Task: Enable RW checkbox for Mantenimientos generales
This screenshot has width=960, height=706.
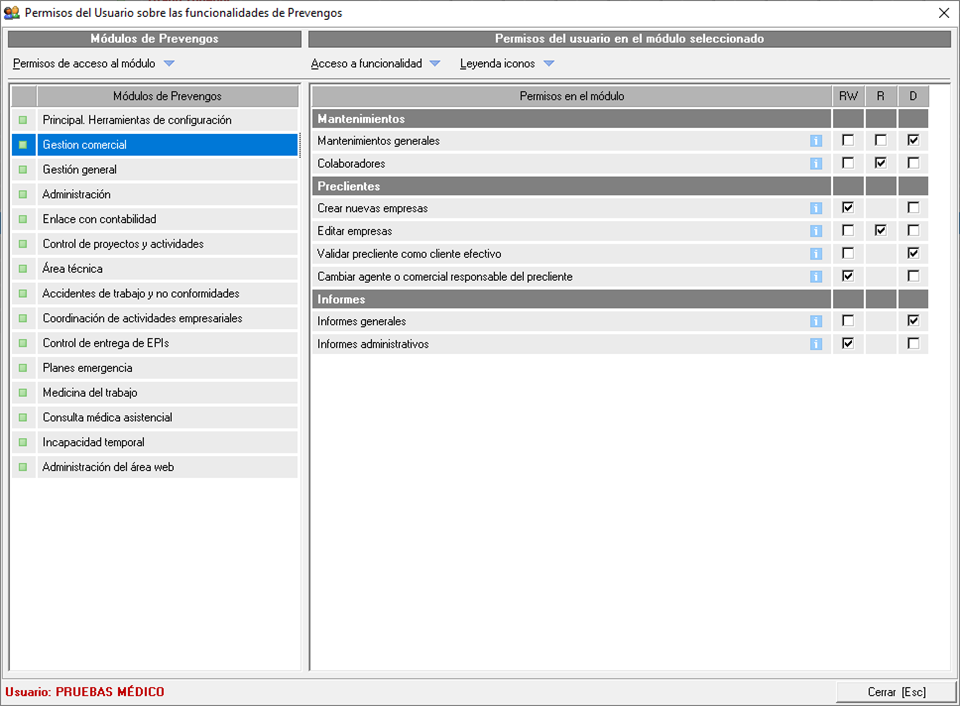Action: click(848, 140)
